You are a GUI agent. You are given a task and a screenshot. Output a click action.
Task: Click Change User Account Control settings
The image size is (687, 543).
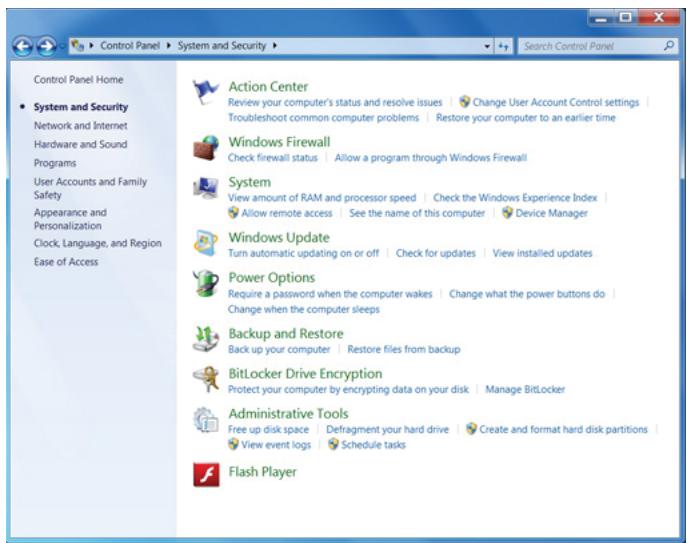(x=556, y=102)
